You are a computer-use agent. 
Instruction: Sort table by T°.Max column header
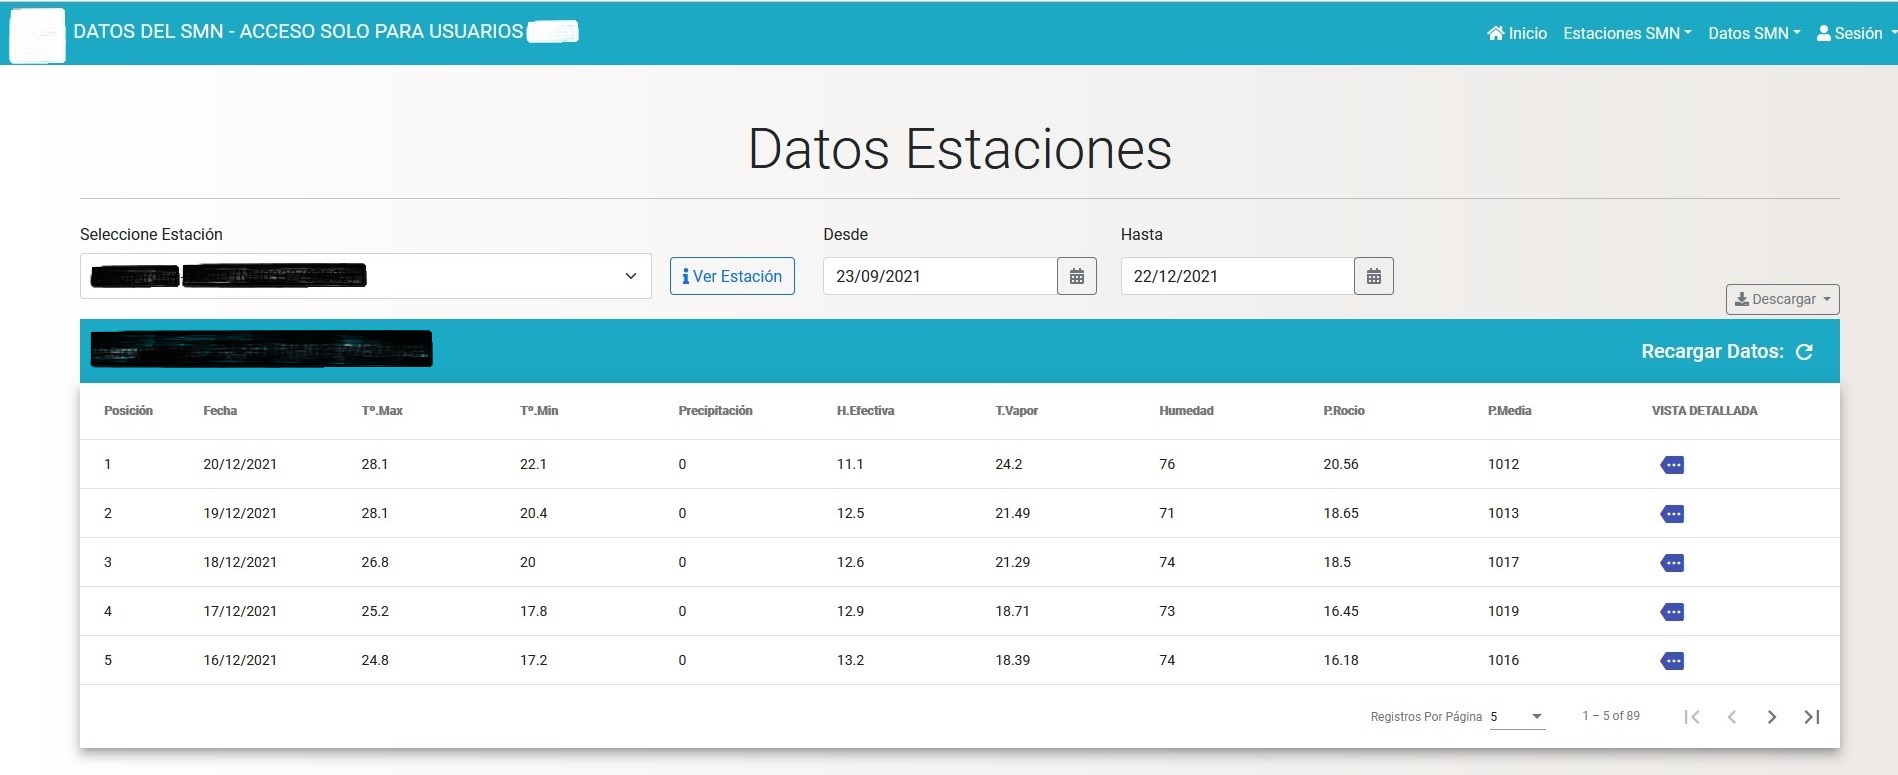pyautogui.click(x=382, y=411)
